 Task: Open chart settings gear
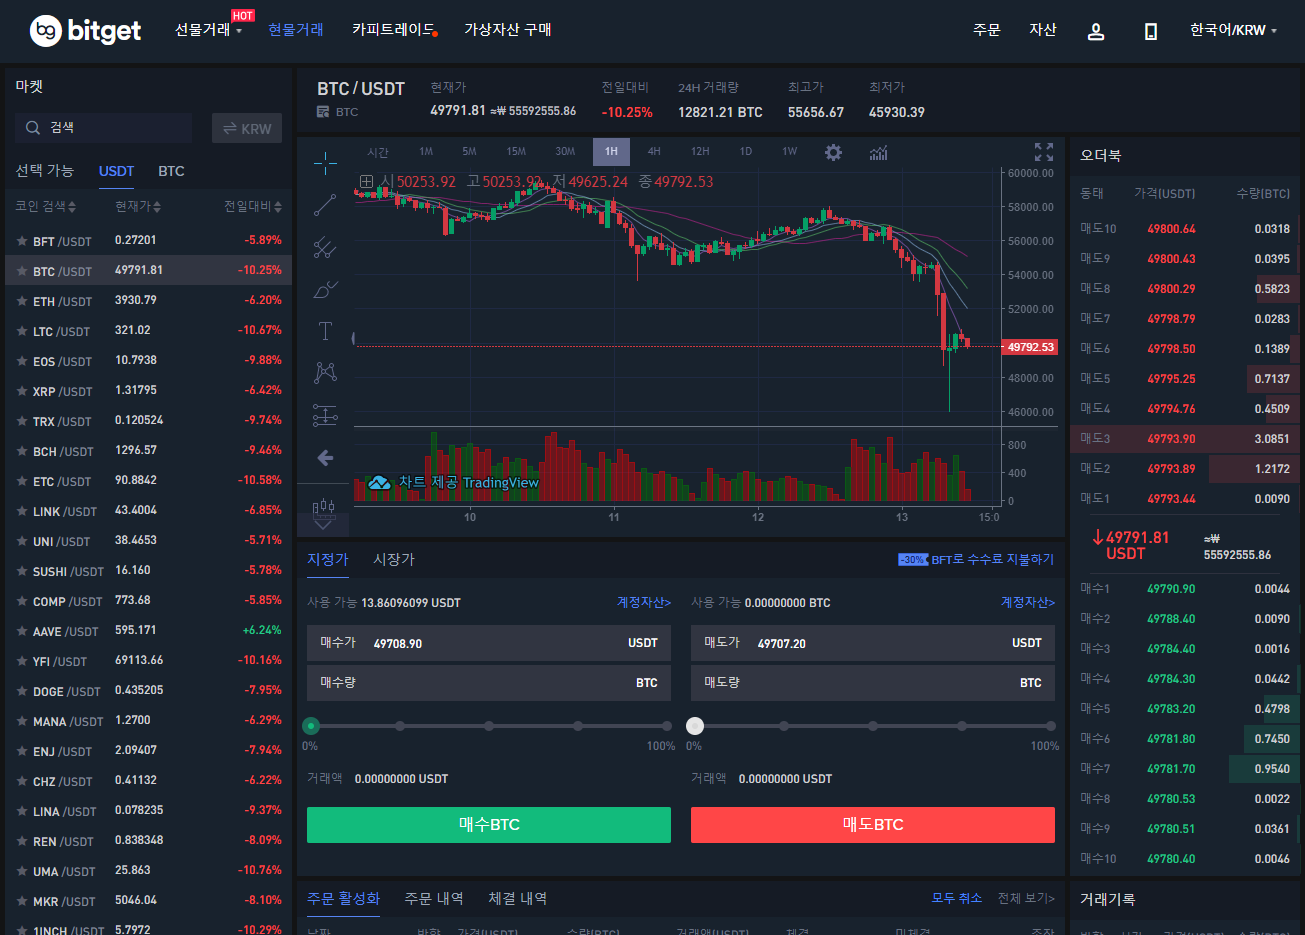click(833, 152)
